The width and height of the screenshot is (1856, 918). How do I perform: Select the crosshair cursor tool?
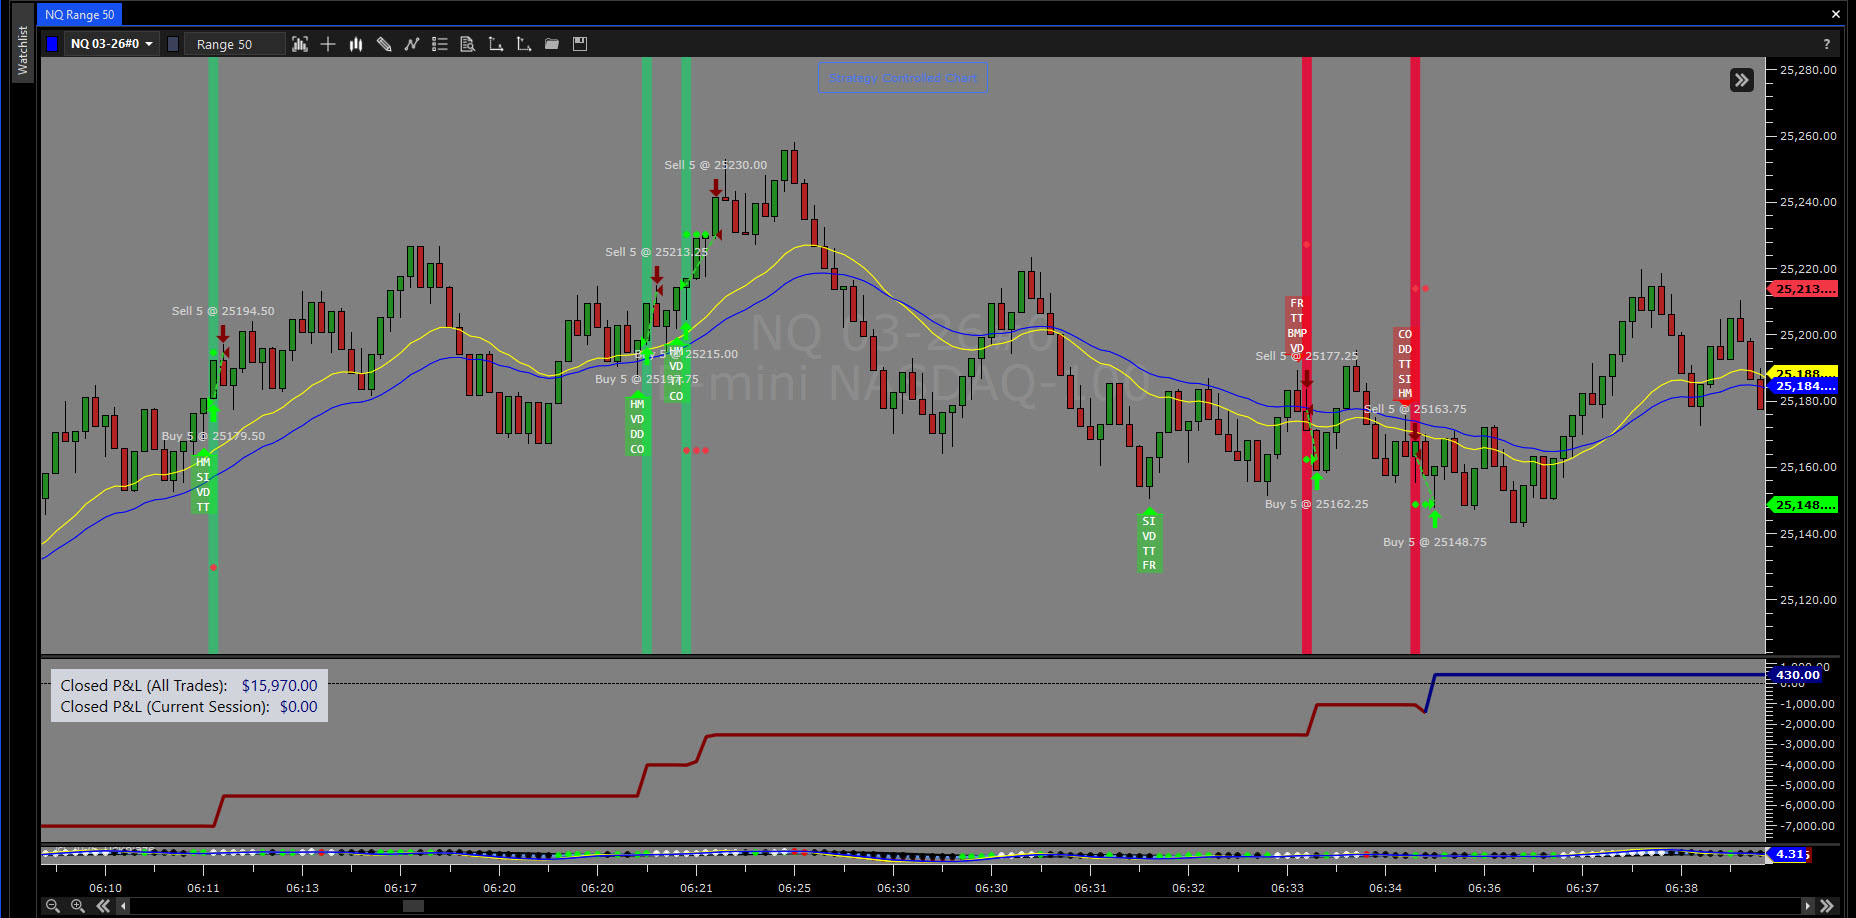[x=328, y=44]
